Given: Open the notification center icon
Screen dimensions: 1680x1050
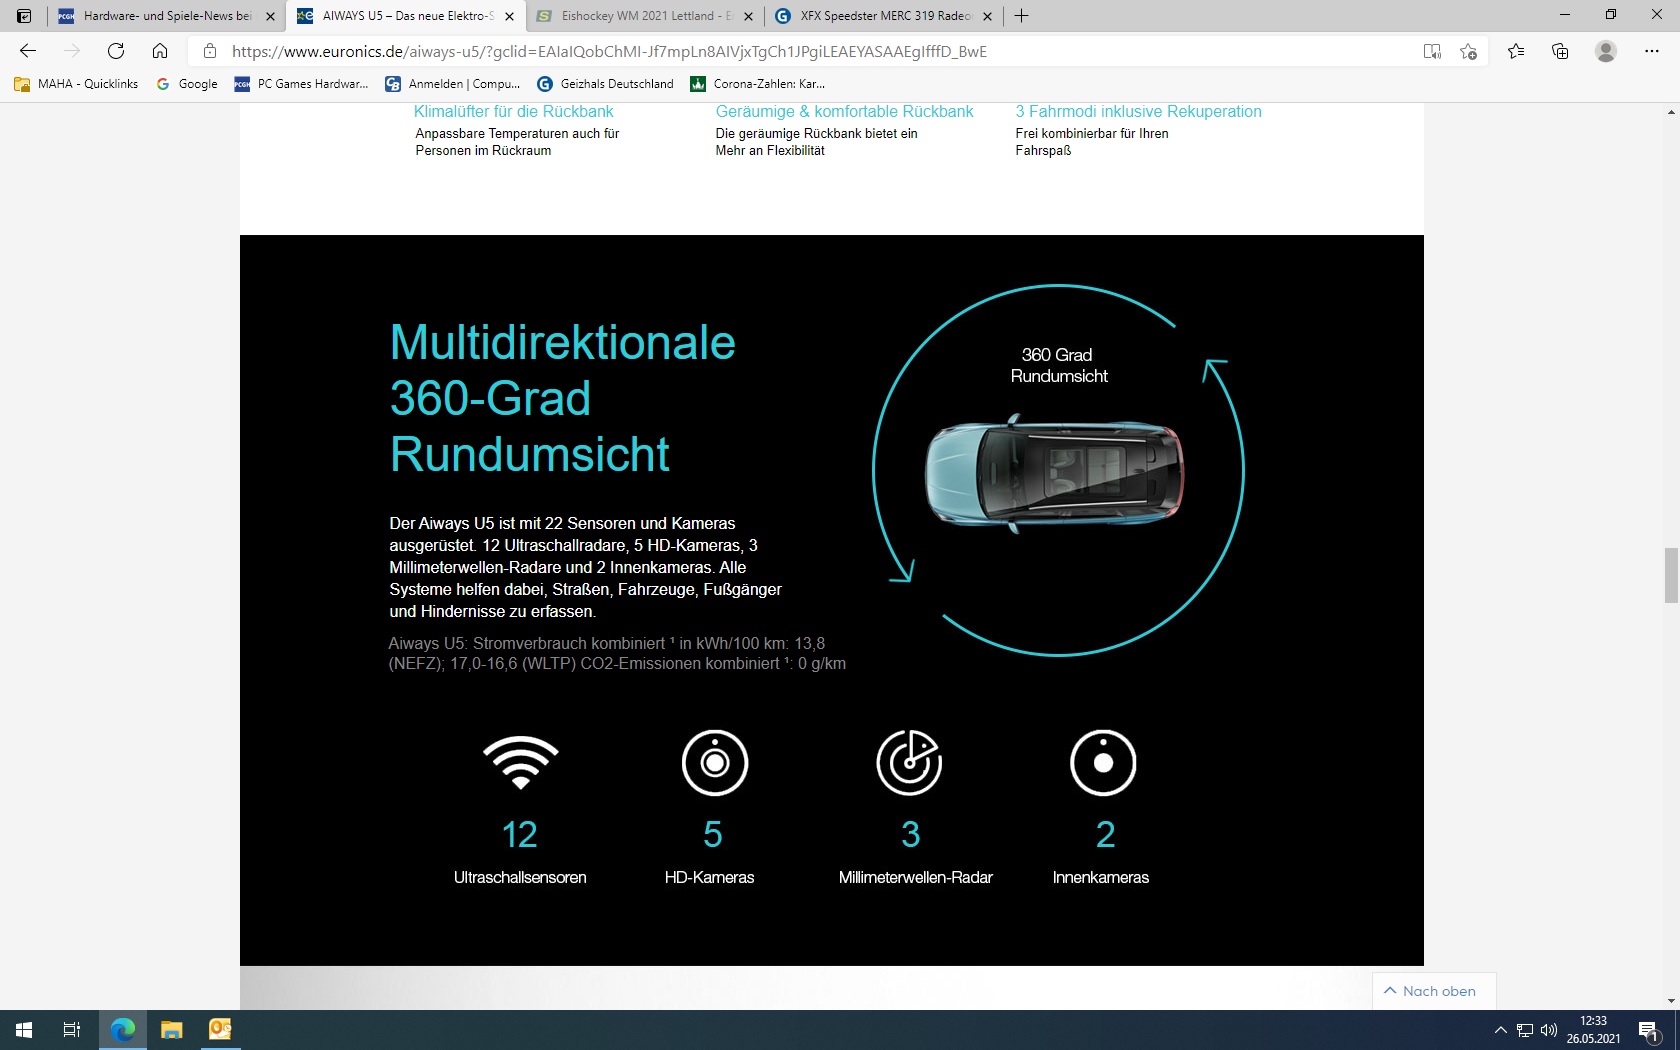Looking at the screenshot, I should pos(1650,1030).
